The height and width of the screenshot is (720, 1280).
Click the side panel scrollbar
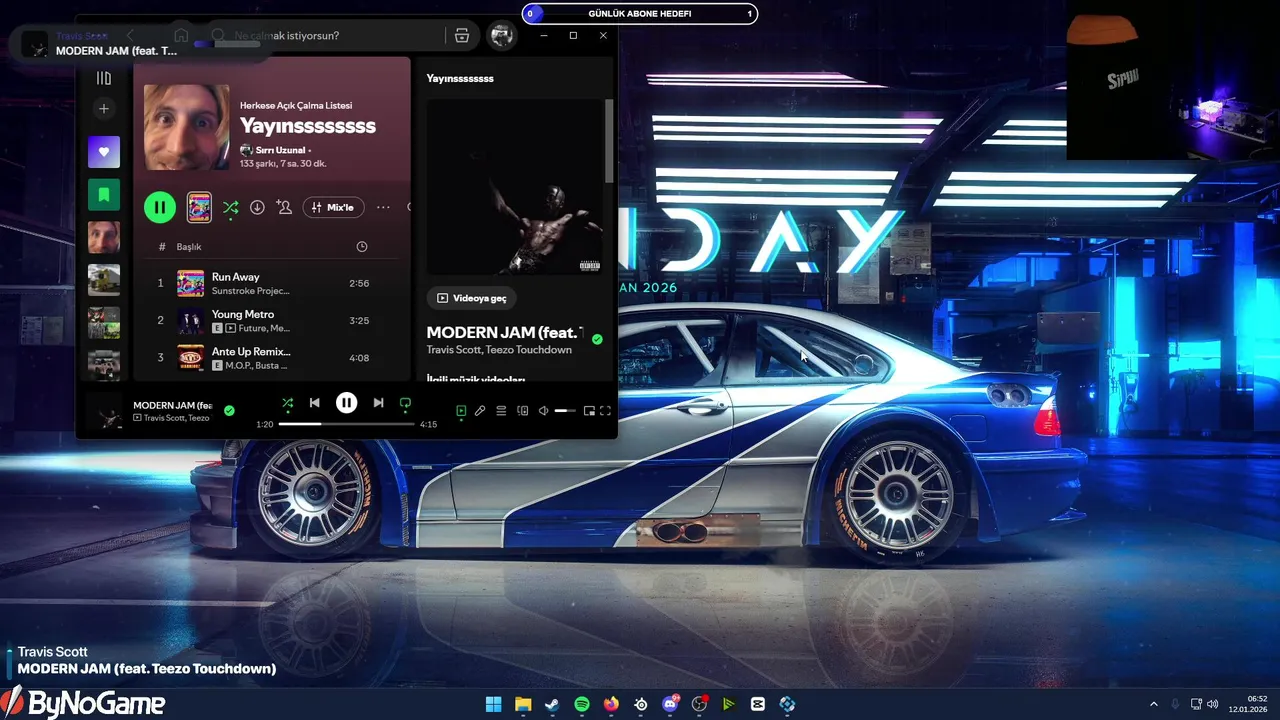[x=609, y=140]
